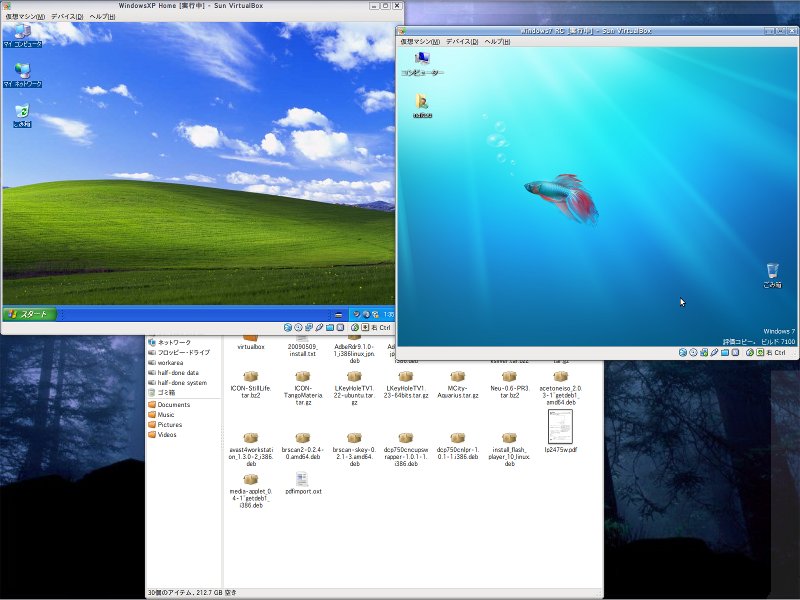Open 仮想マシン menu in Windows7 VirtualBox window
The height and width of the screenshot is (600, 800).
click(420, 41)
